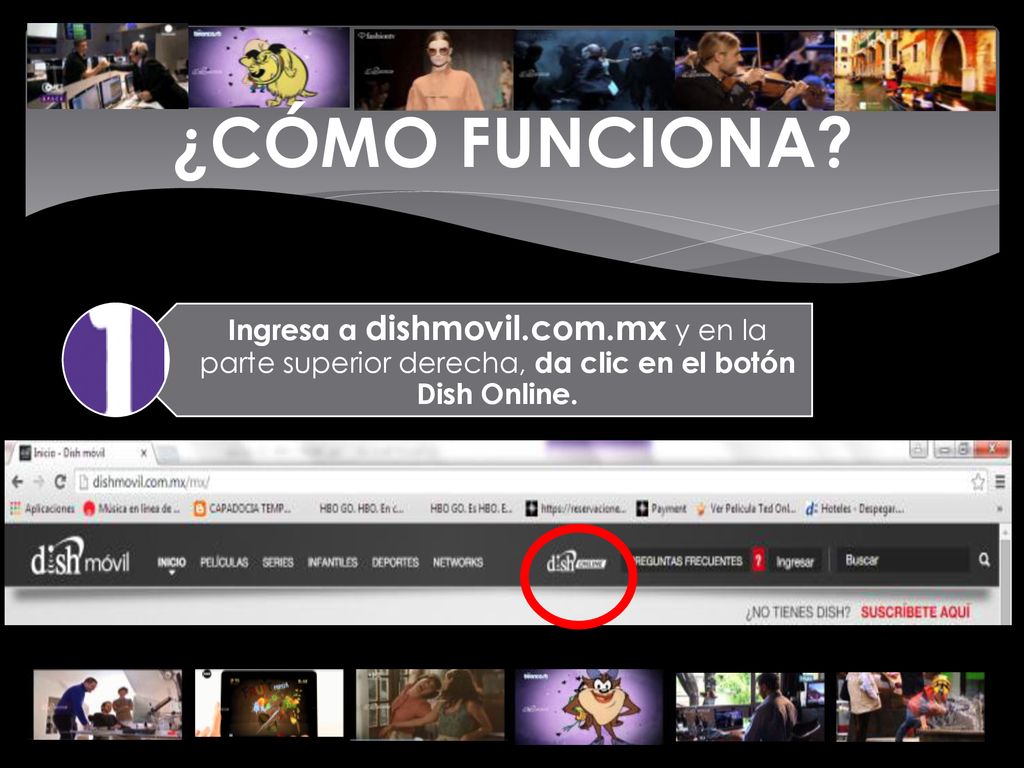This screenshot has height=768, width=1024.
Task: Open the Payment bookmark
Action: click(x=661, y=508)
